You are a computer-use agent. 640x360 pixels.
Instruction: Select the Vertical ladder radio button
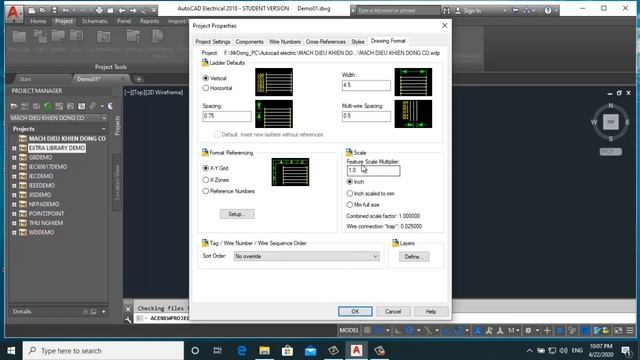click(206, 78)
